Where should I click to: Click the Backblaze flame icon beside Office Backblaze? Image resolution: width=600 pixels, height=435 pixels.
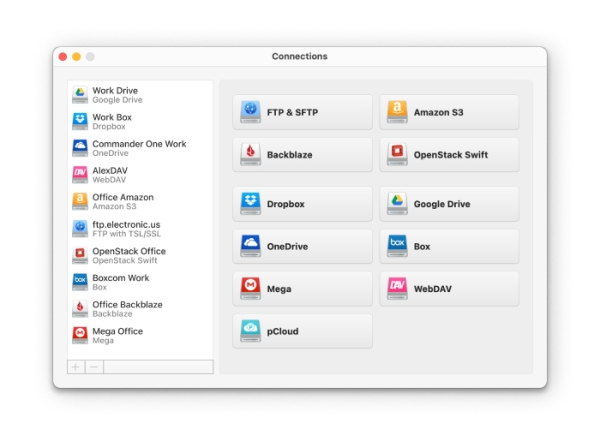(80, 309)
